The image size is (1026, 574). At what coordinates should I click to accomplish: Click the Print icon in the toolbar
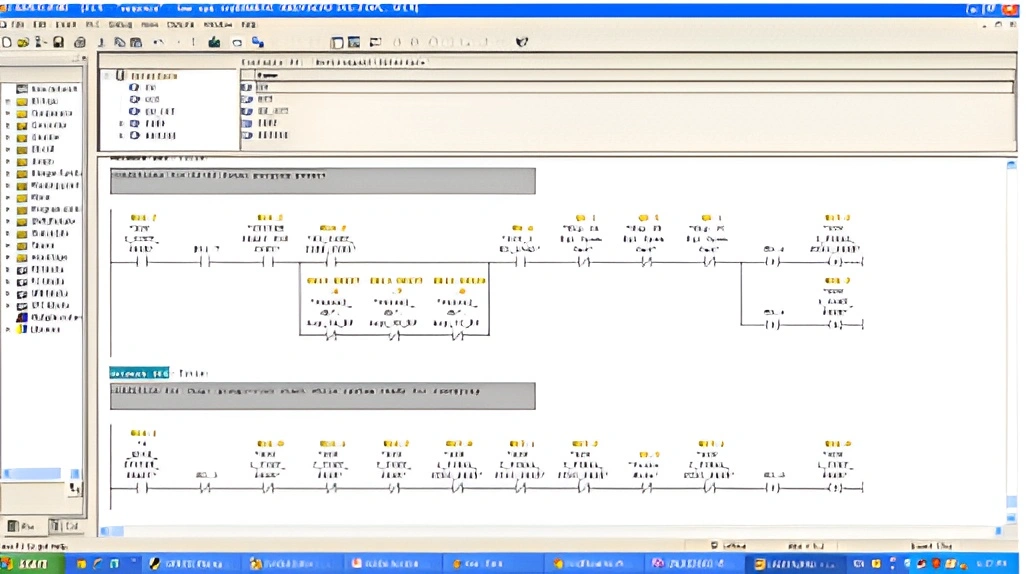(80, 42)
